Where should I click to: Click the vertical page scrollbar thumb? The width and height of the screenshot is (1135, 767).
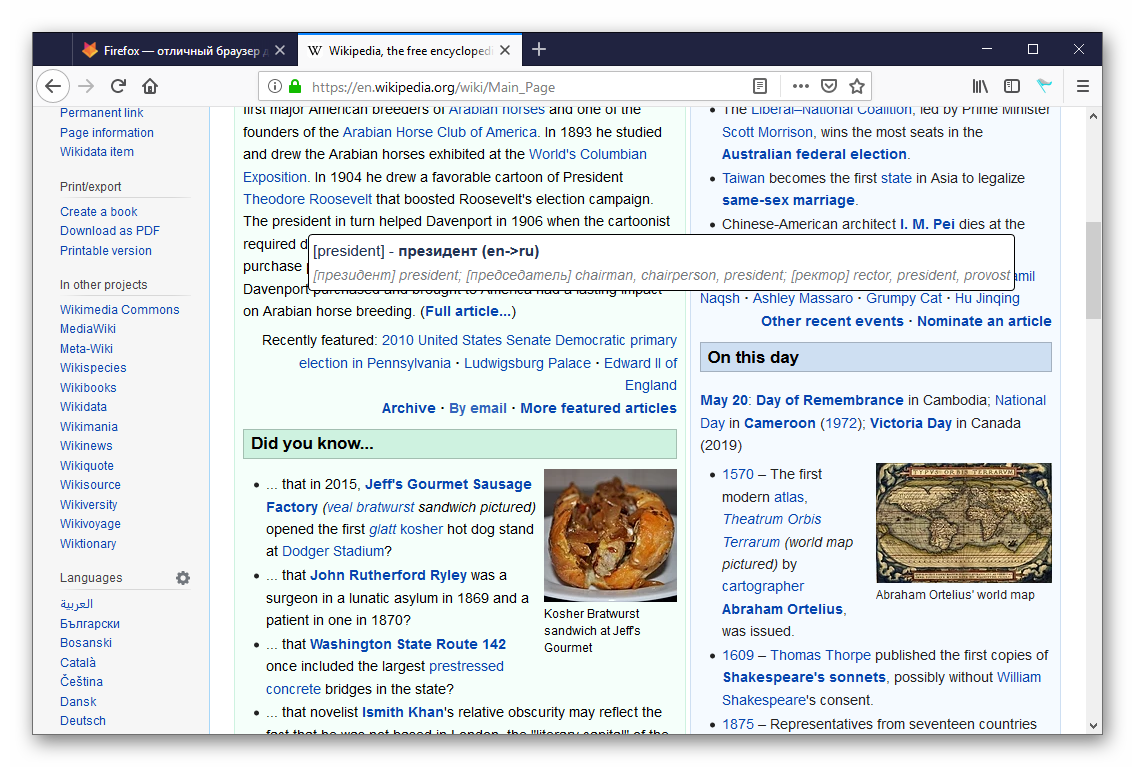(1093, 270)
